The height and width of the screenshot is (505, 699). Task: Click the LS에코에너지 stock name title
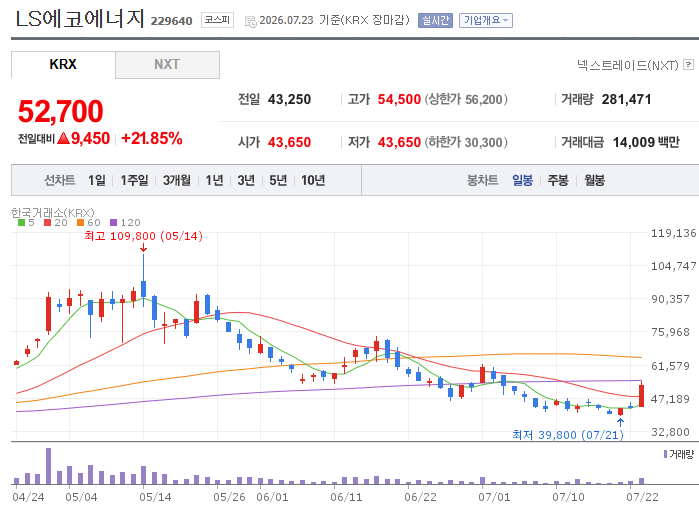point(80,19)
